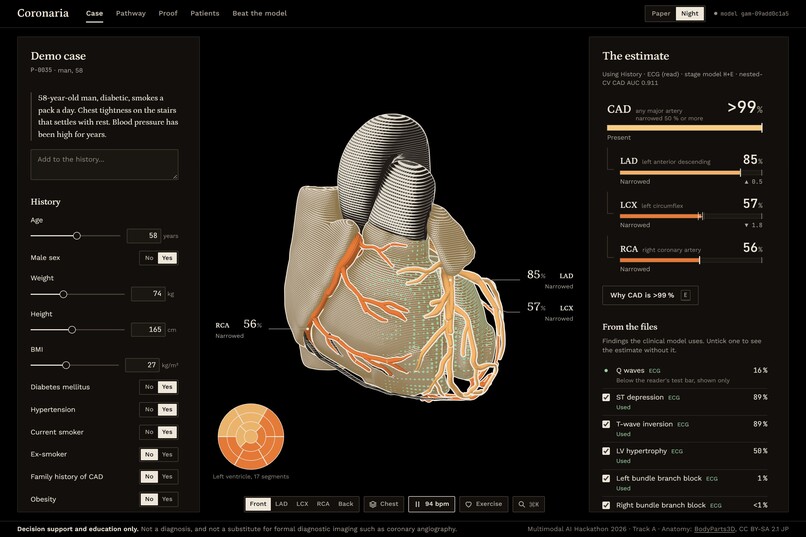806x537 pixels.
Task: Click the left ventricle 17-segment bullseye chart
Action: 251,436
